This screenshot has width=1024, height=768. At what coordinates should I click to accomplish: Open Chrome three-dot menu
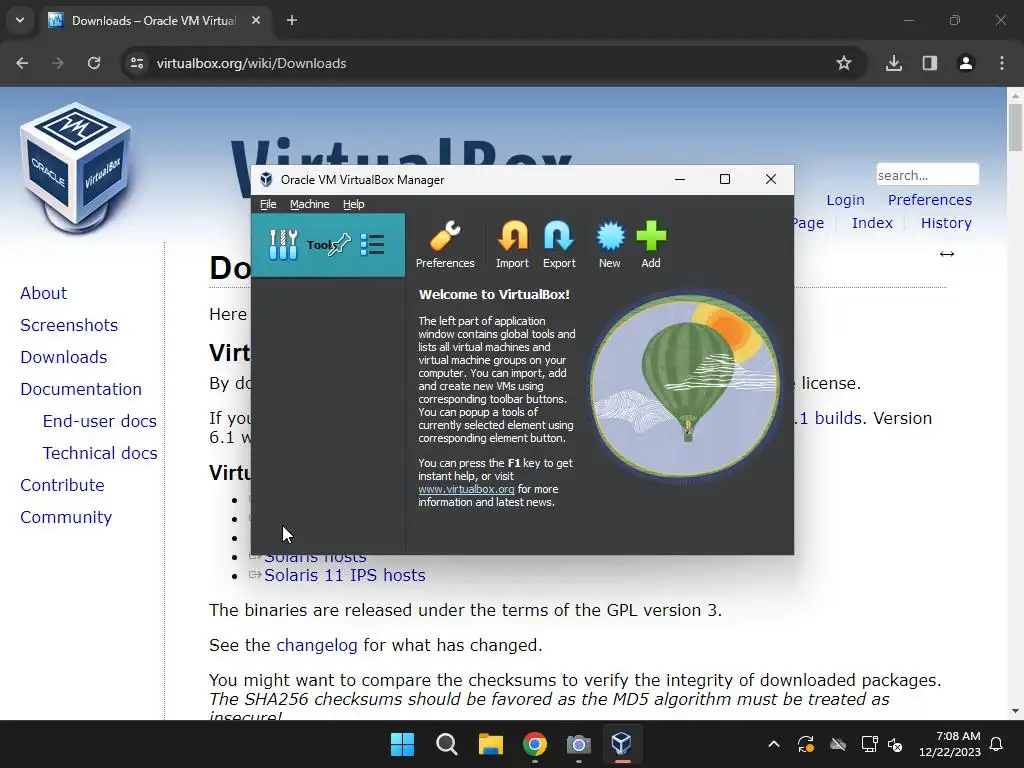(1002, 63)
